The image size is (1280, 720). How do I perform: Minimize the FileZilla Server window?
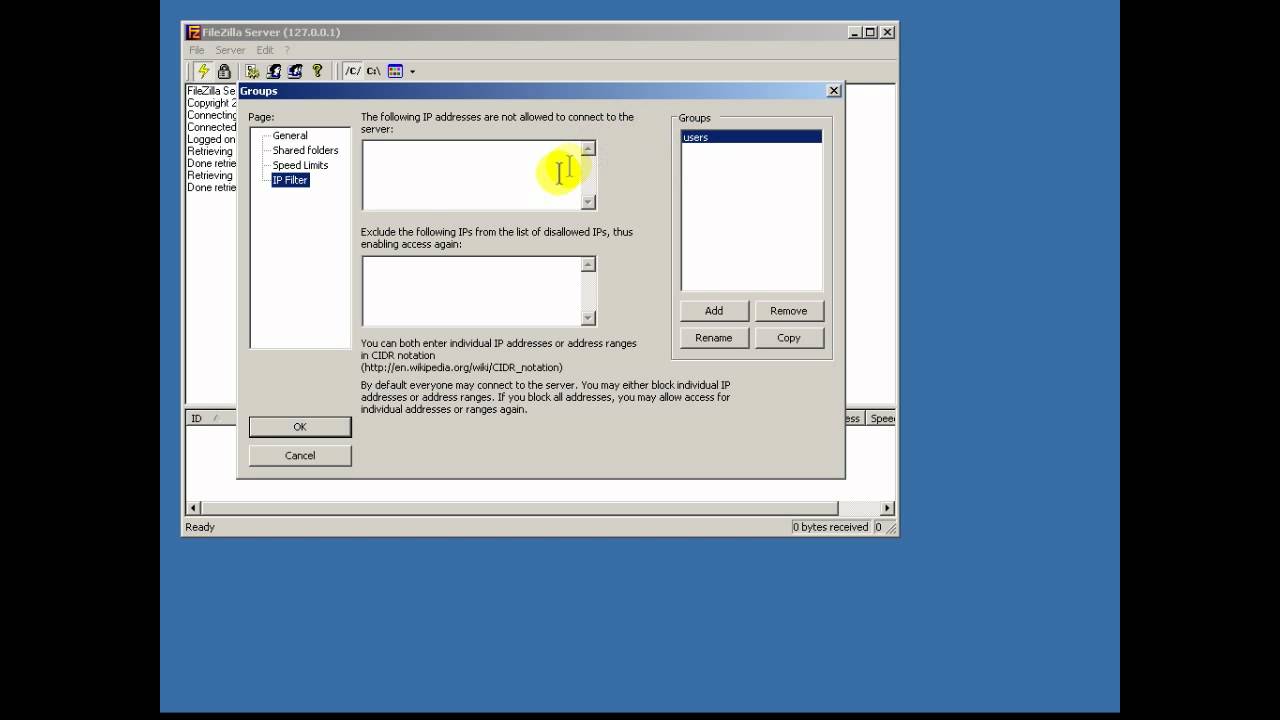(x=855, y=32)
